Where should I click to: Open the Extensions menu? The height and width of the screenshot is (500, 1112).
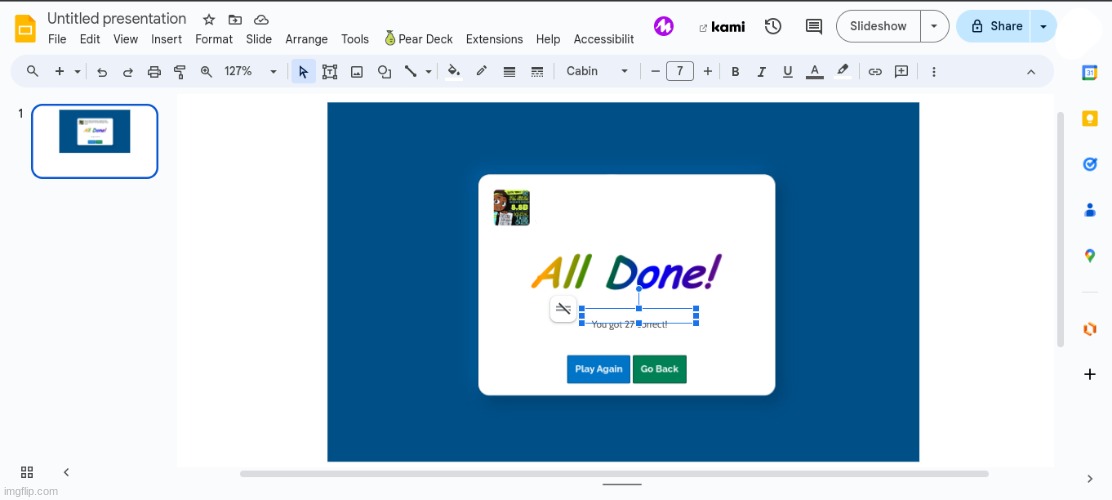tap(494, 39)
